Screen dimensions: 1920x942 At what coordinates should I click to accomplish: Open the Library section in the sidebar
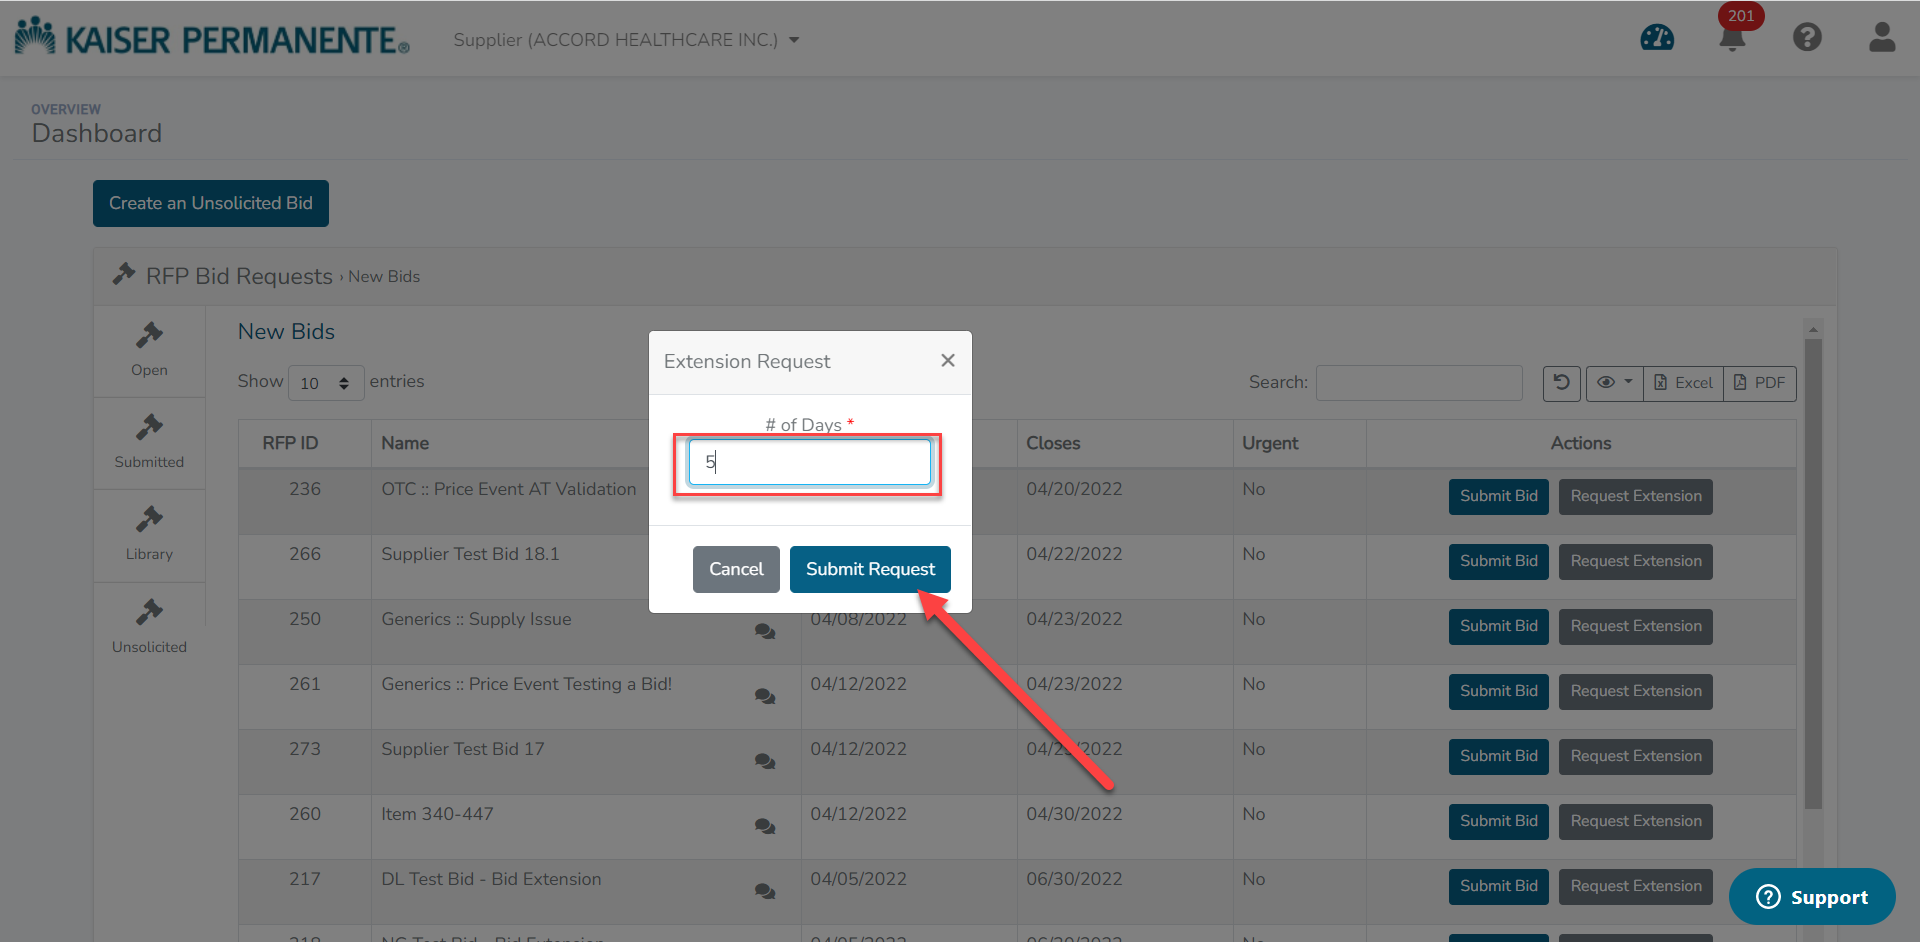(x=149, y=535)
